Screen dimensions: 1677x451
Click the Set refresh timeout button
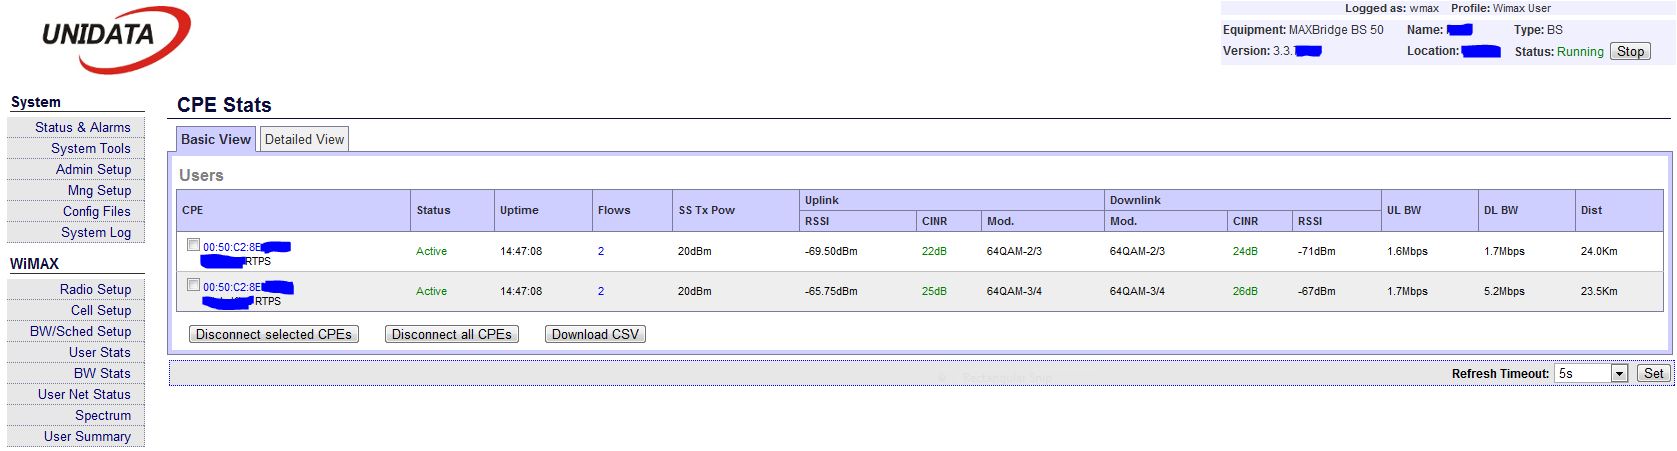(1653, 373)
